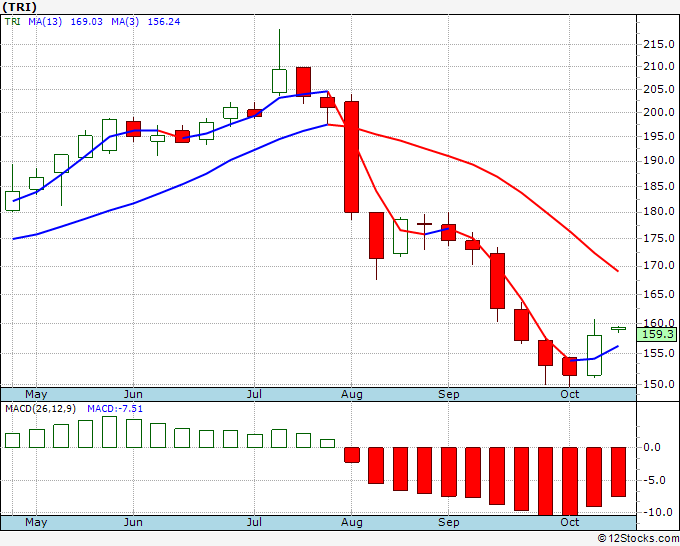This screenshot has height=546, width=680.
Task: Click the MA(3) legend label
Action: click(x=125, y=22)
